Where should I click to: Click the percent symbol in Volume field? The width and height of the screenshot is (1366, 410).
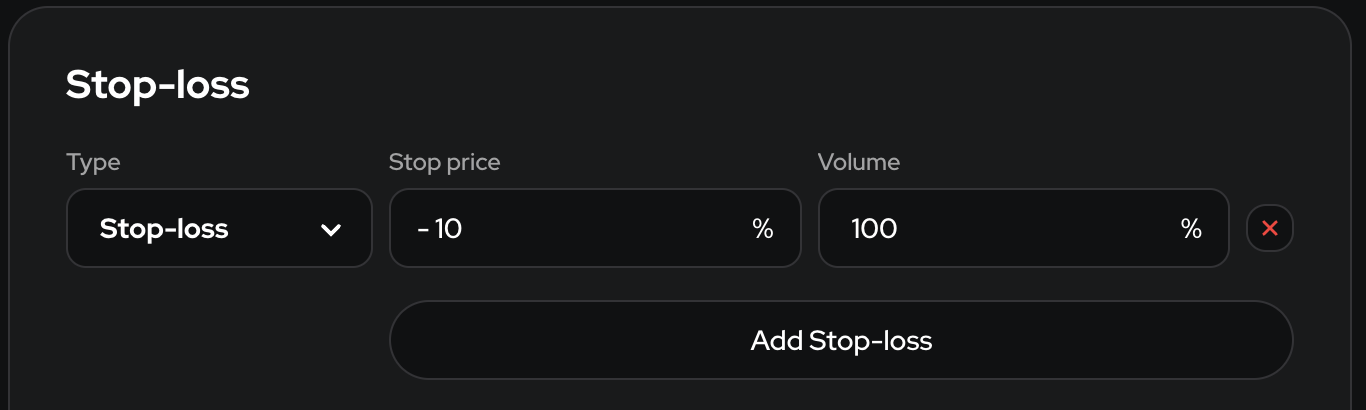point(1191,229)
